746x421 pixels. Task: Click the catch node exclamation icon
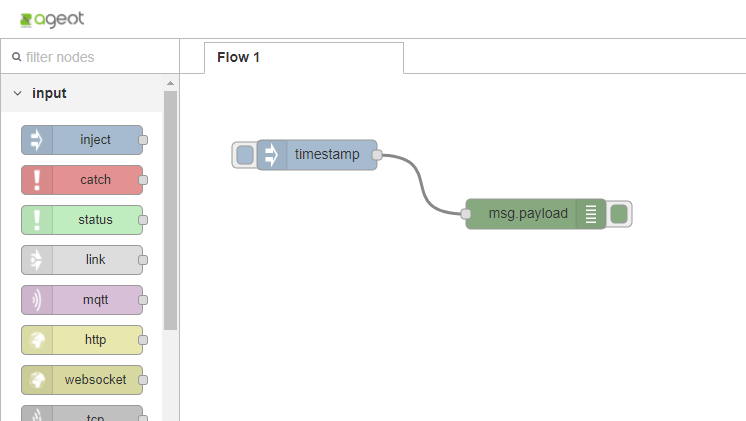click(37, 180)
